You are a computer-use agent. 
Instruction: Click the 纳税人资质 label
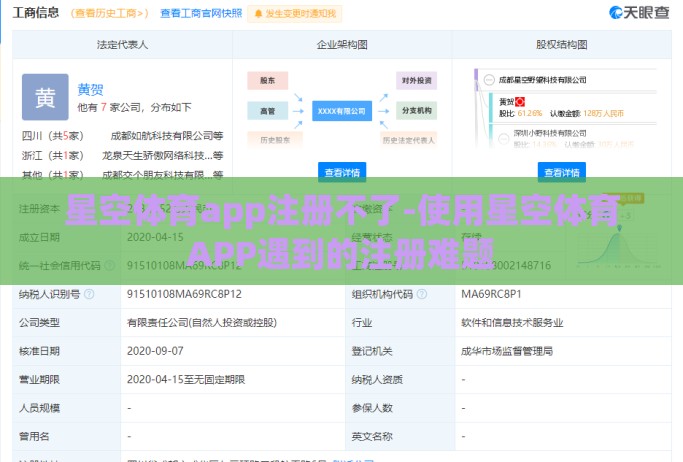(x=377, y=379)
